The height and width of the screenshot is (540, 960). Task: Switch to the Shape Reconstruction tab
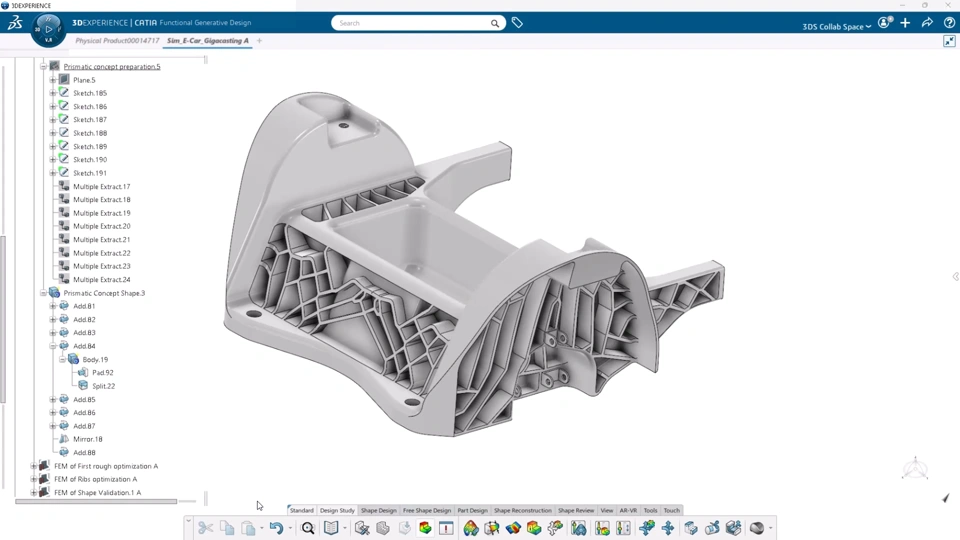point(522,510)
